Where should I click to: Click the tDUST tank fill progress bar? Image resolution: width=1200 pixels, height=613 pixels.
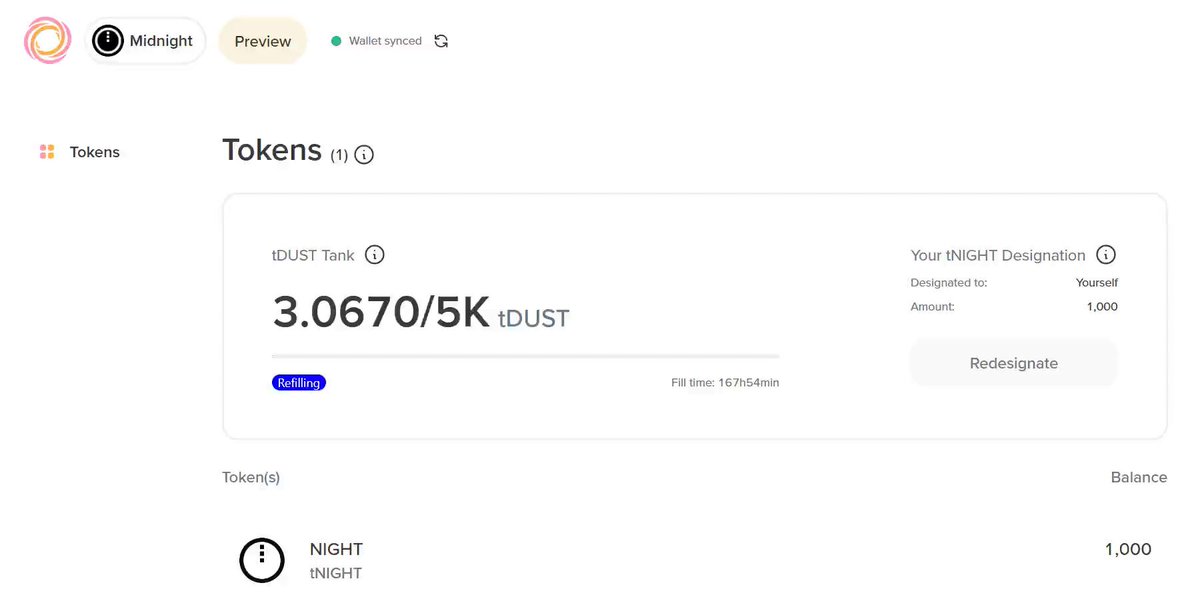[x=526, y=356]
